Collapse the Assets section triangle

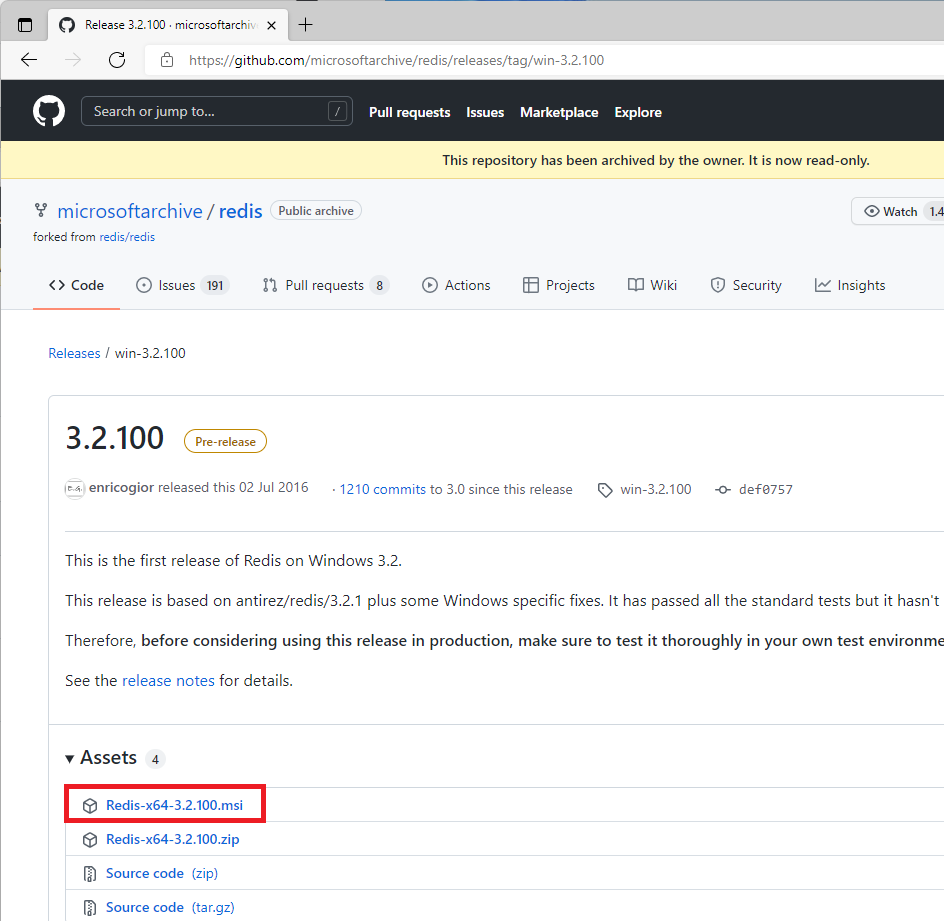pos(69,759)
